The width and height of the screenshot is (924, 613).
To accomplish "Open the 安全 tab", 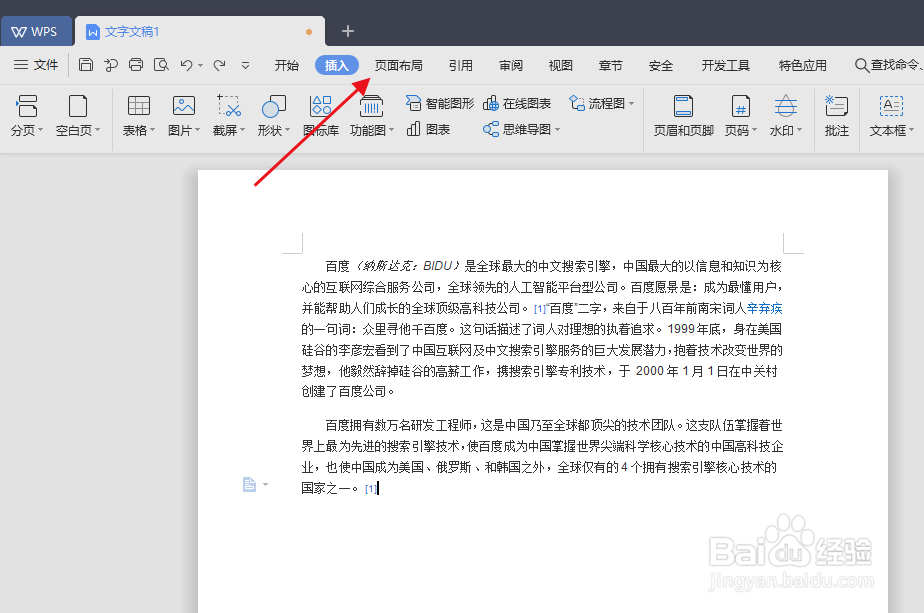I will pyautogui.click(x=661, y=65).
